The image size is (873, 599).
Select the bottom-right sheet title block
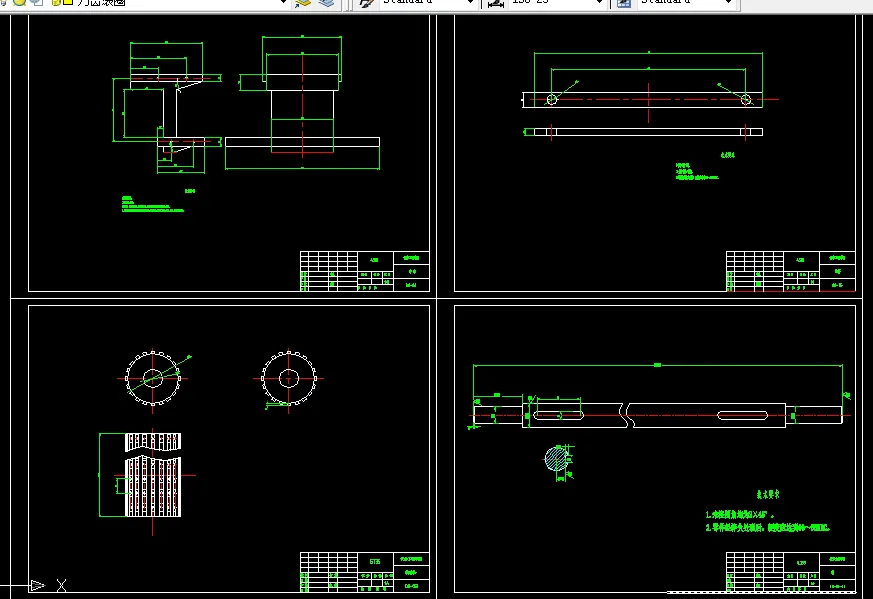click(791, 572)
